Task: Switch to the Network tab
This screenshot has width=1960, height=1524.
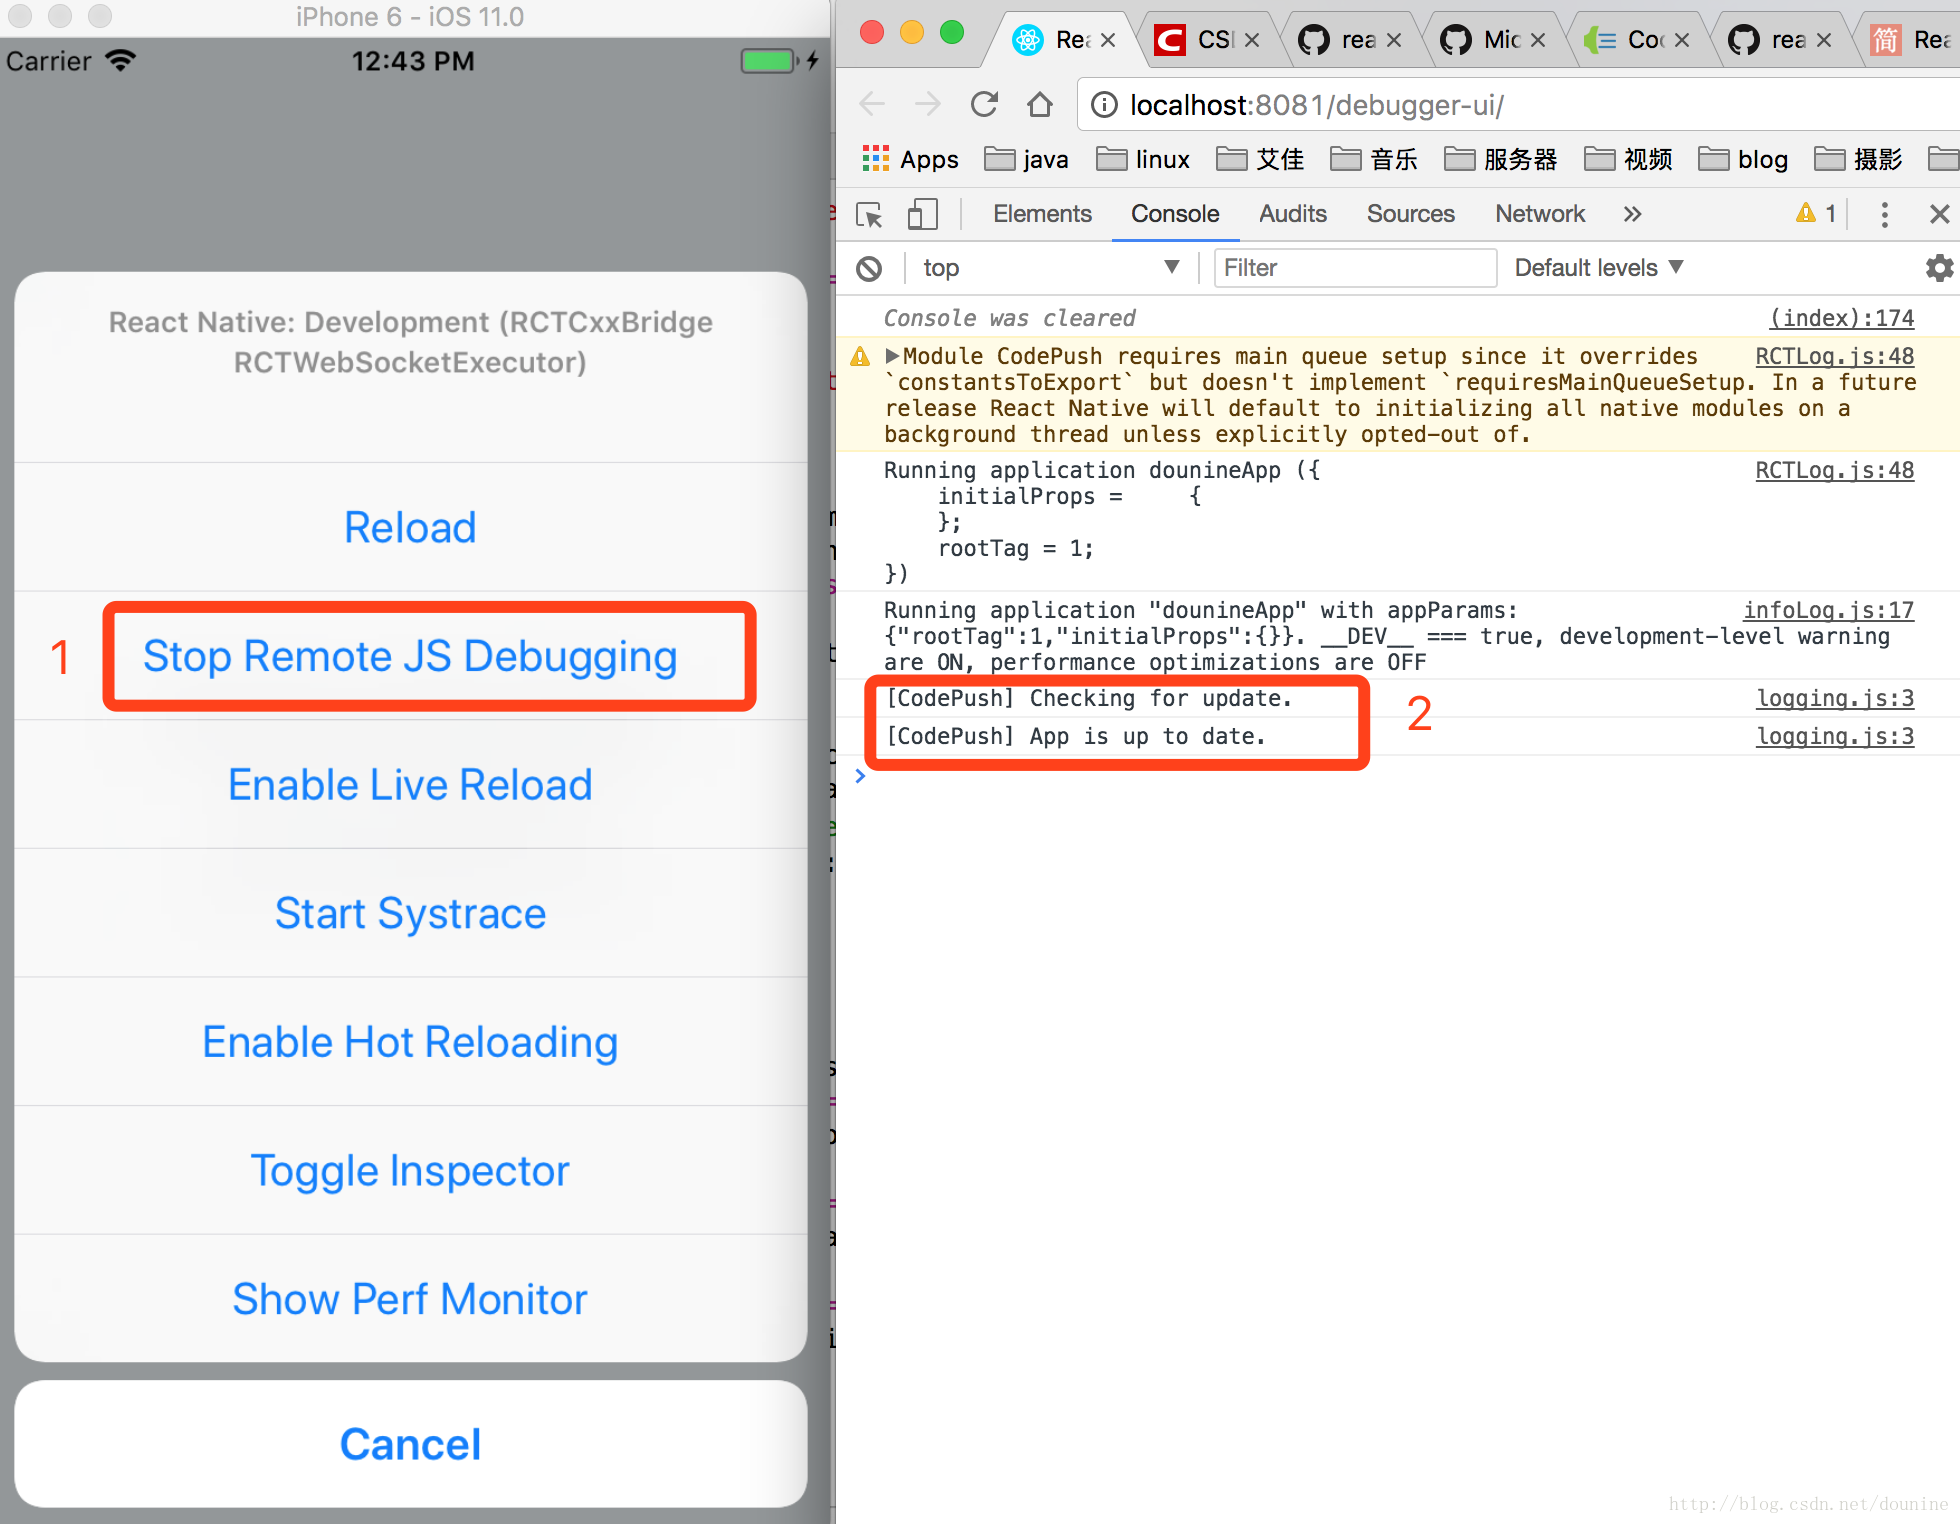Action: [1540, 214]
